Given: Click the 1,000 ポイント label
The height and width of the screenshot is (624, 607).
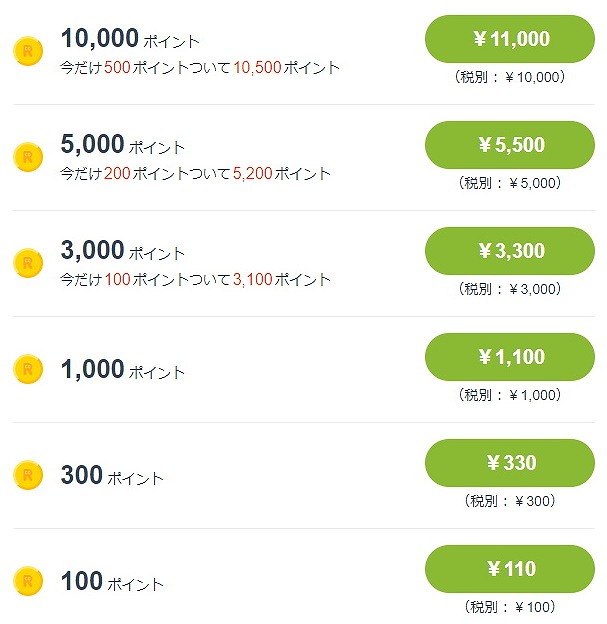Looking at the screenshot, I should coord(123,369).
